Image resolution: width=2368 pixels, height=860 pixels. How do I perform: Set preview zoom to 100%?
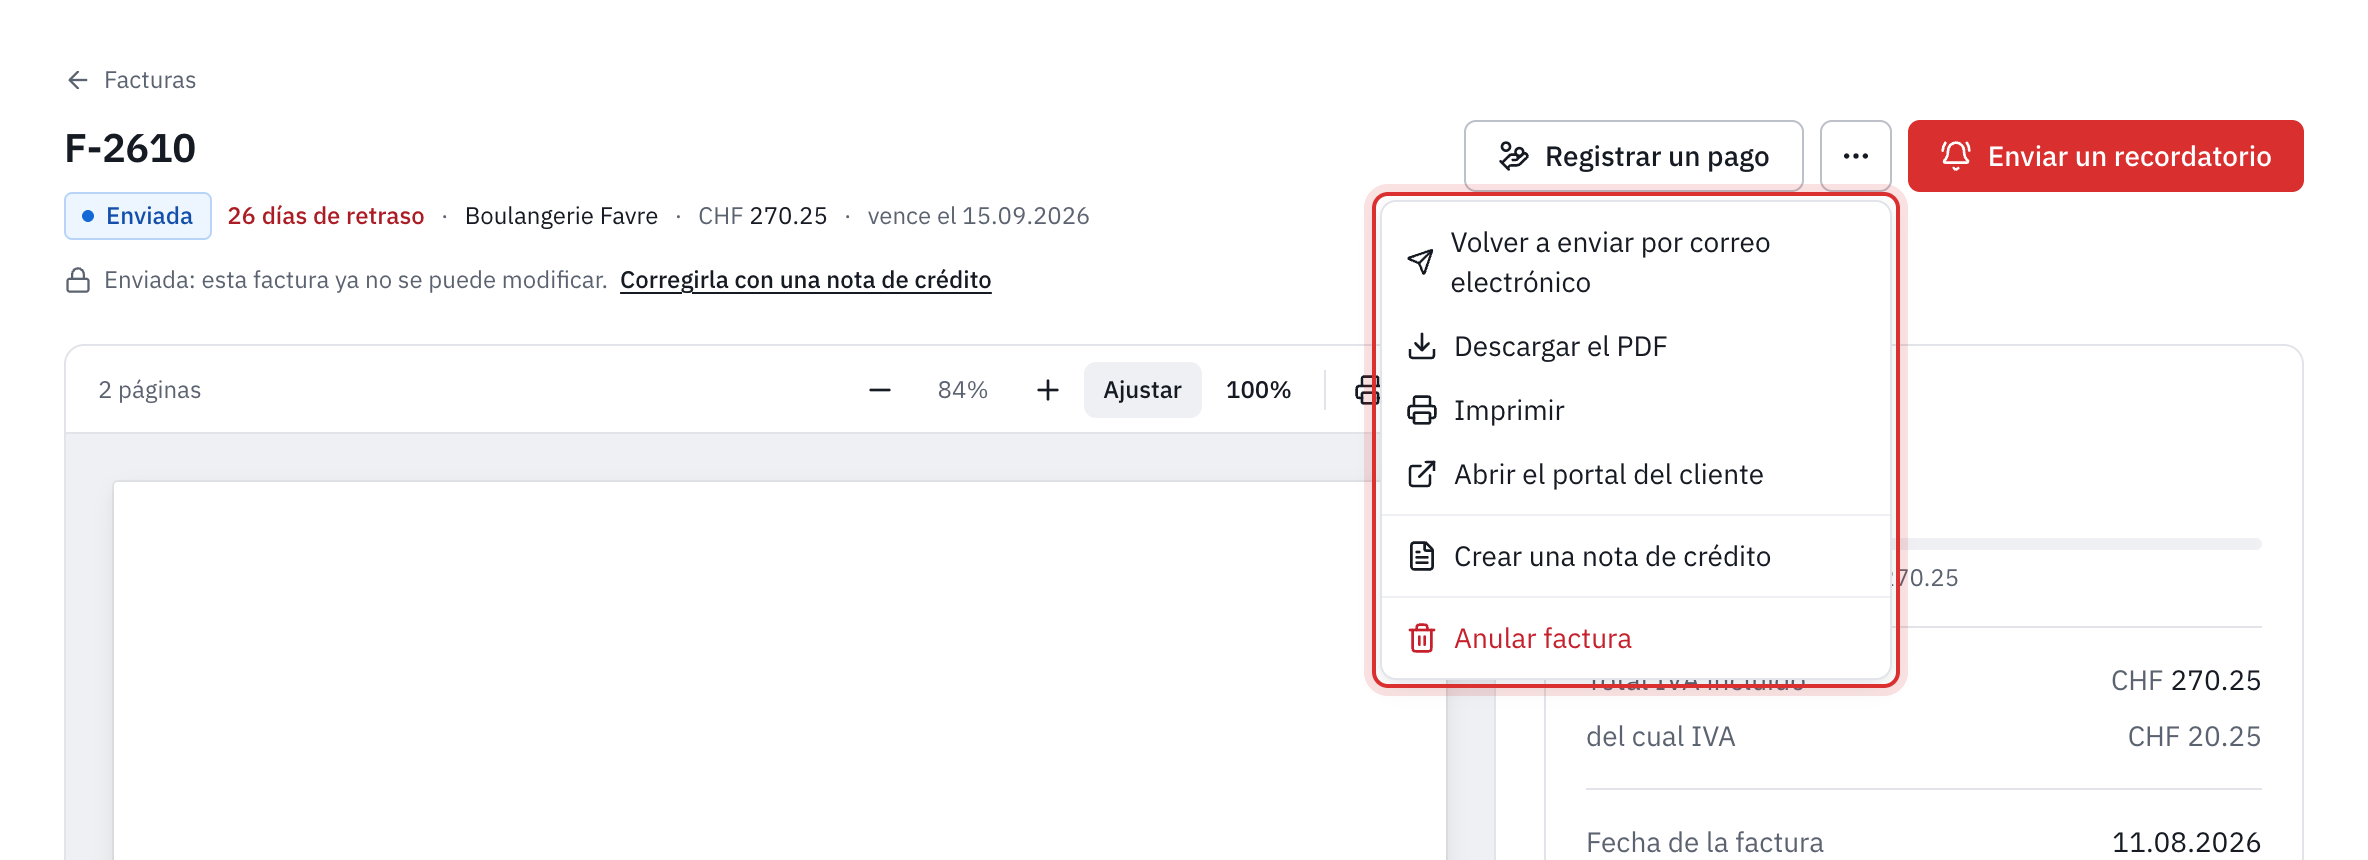point(1258,390)
